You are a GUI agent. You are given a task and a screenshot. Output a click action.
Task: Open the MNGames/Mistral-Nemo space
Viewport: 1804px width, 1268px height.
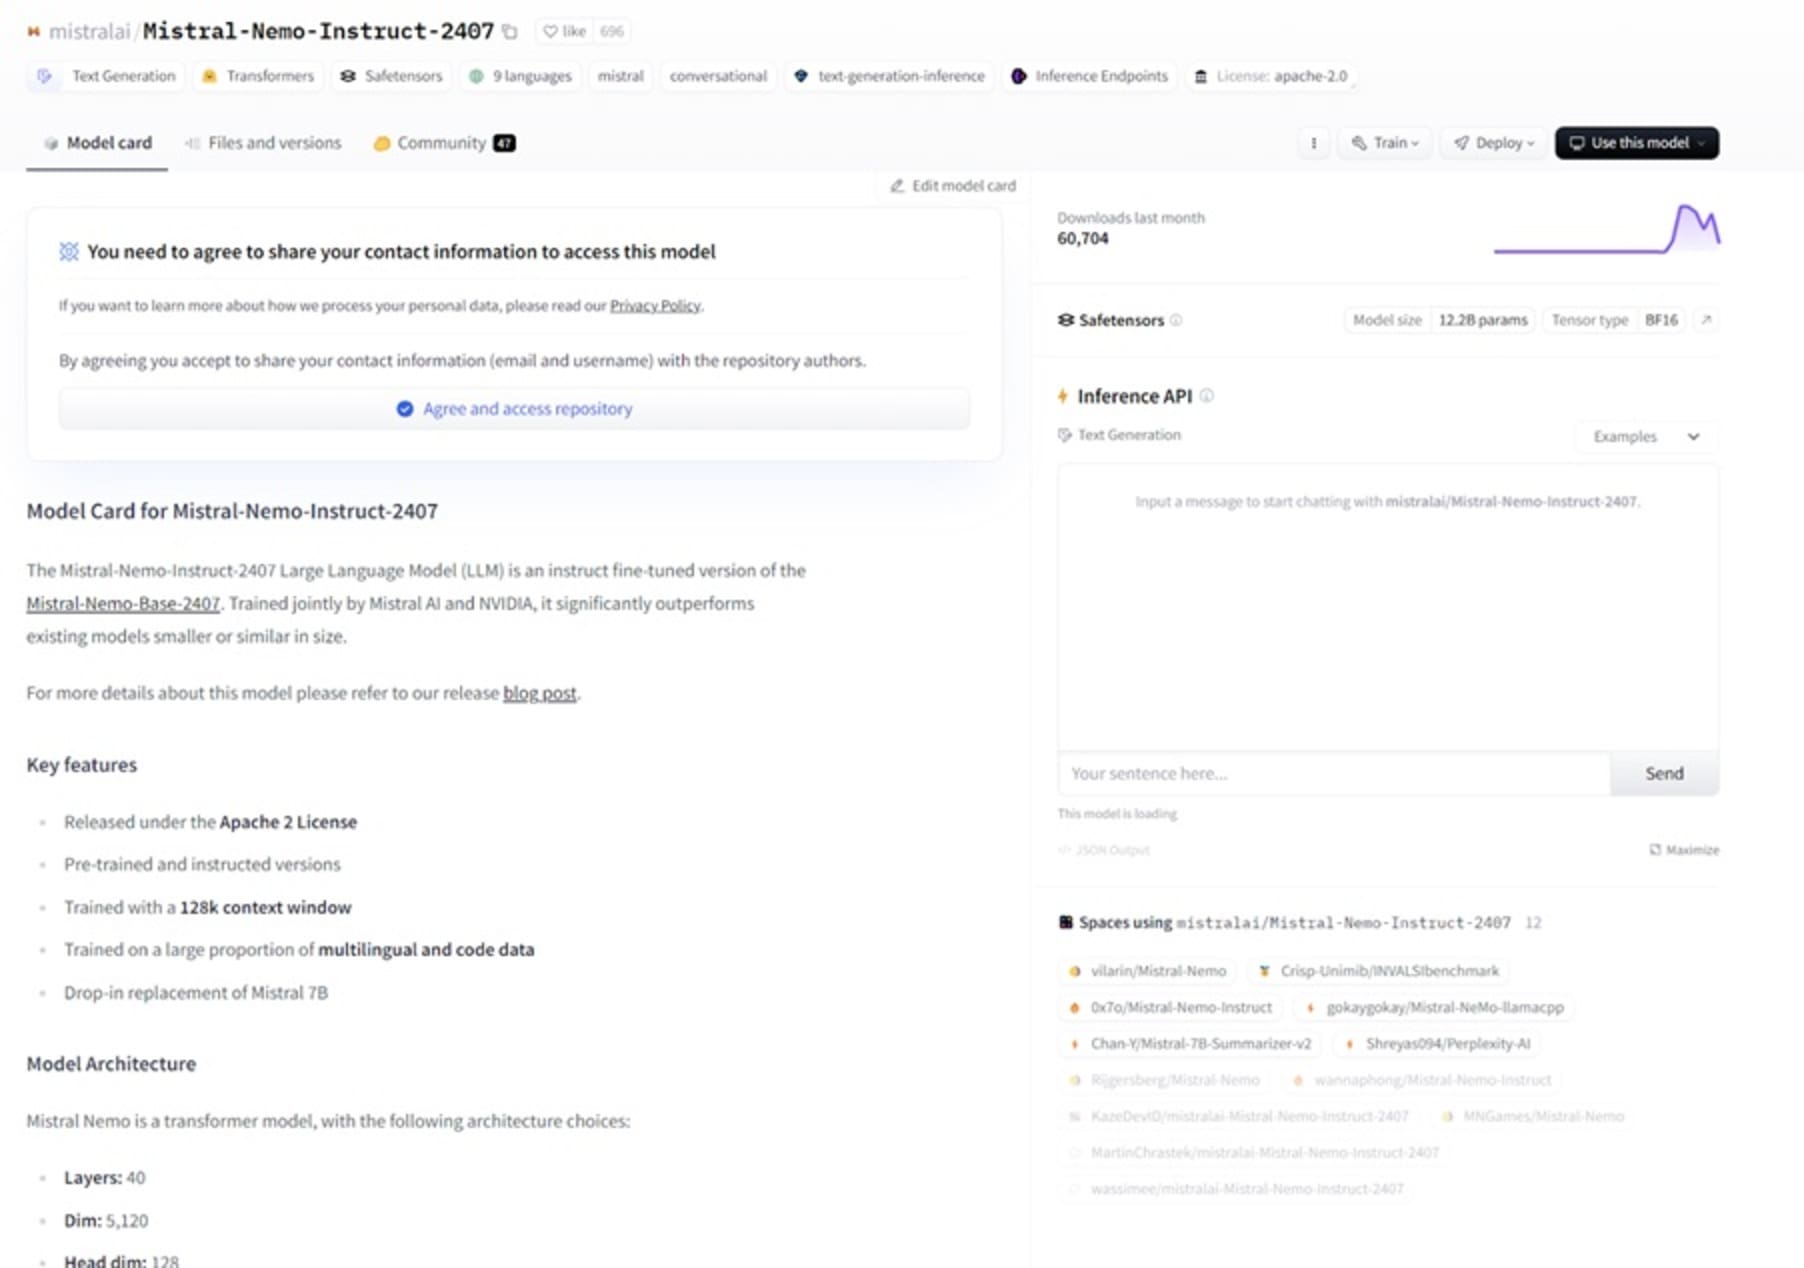pyautogui.click(x=1532, y=1116)
